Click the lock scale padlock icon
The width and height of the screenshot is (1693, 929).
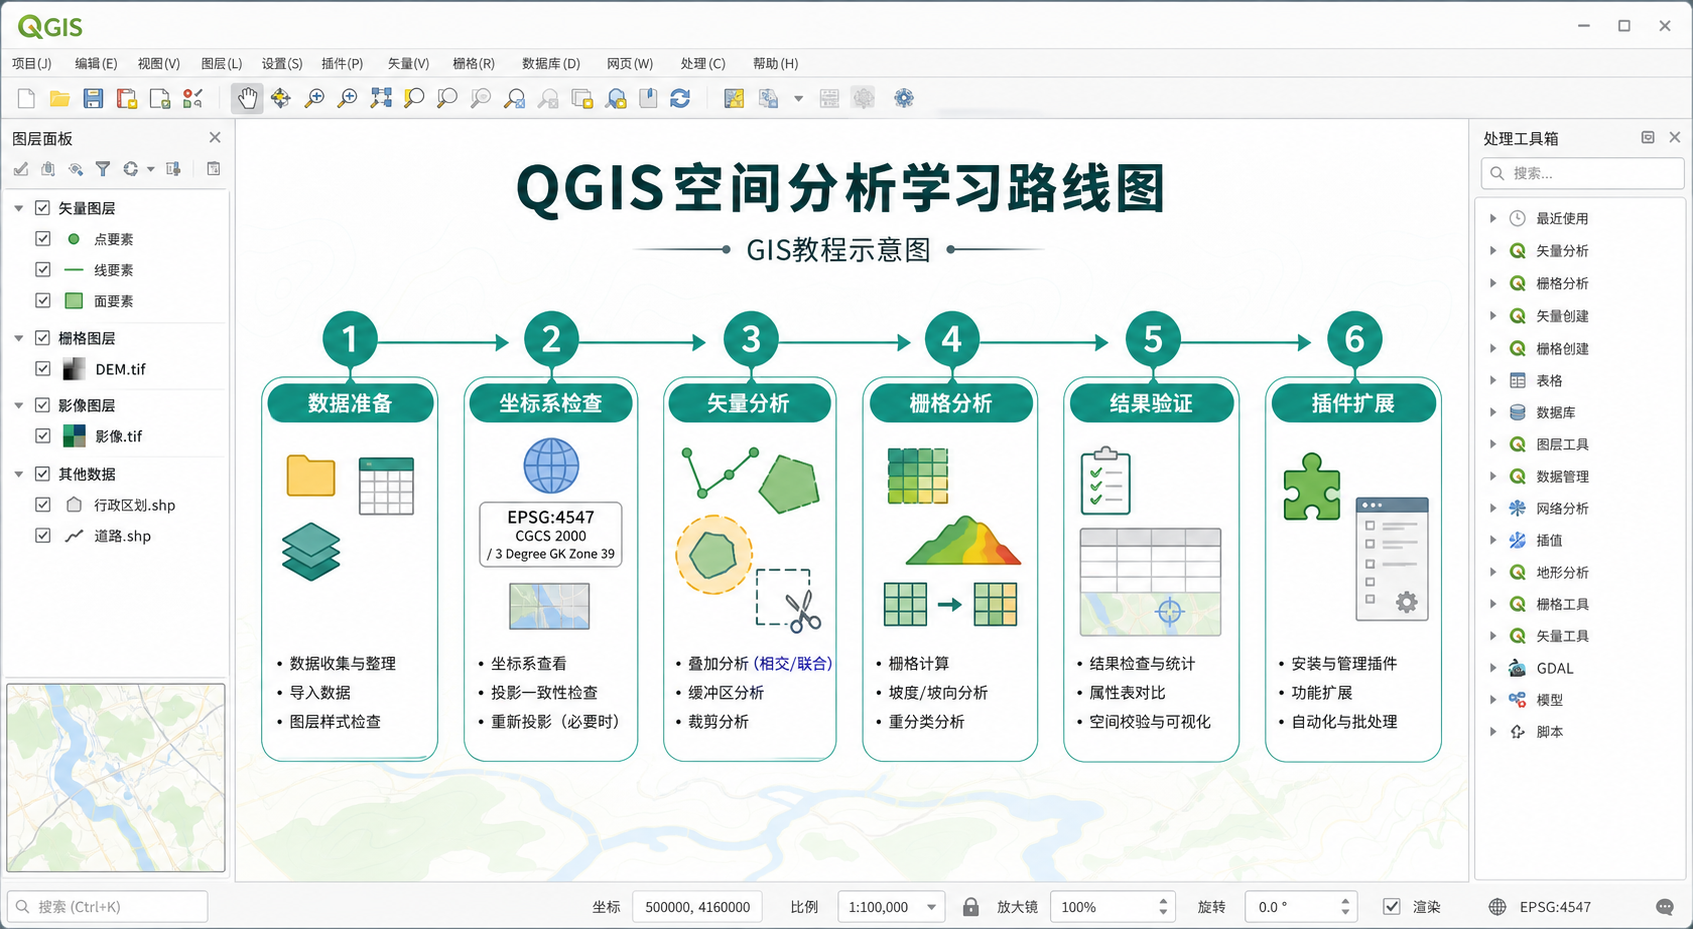[970, 907]
